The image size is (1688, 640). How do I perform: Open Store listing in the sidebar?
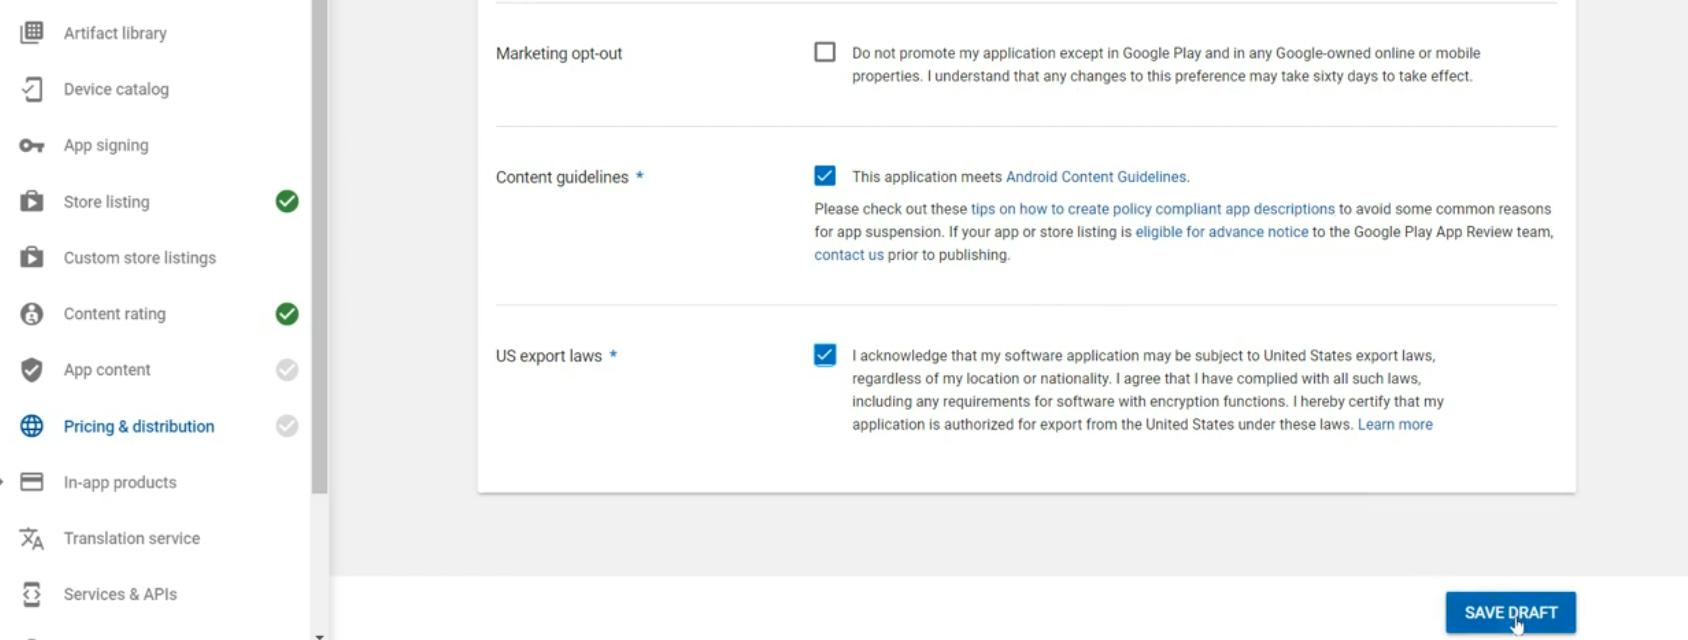[107, 202]
